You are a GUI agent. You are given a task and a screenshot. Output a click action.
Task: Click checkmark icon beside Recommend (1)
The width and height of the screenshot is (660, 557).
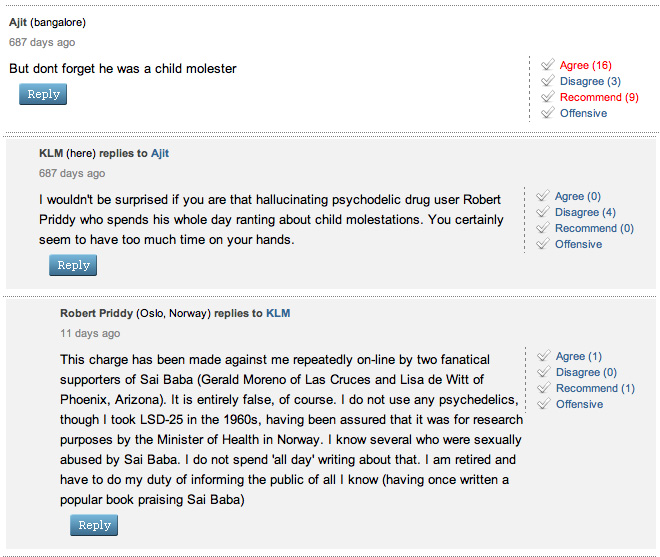543,388
